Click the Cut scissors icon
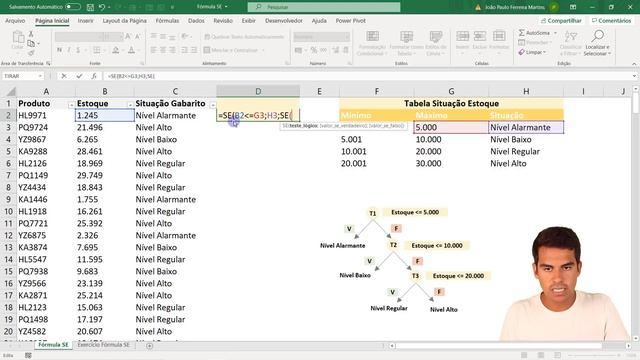 point(31,34)
